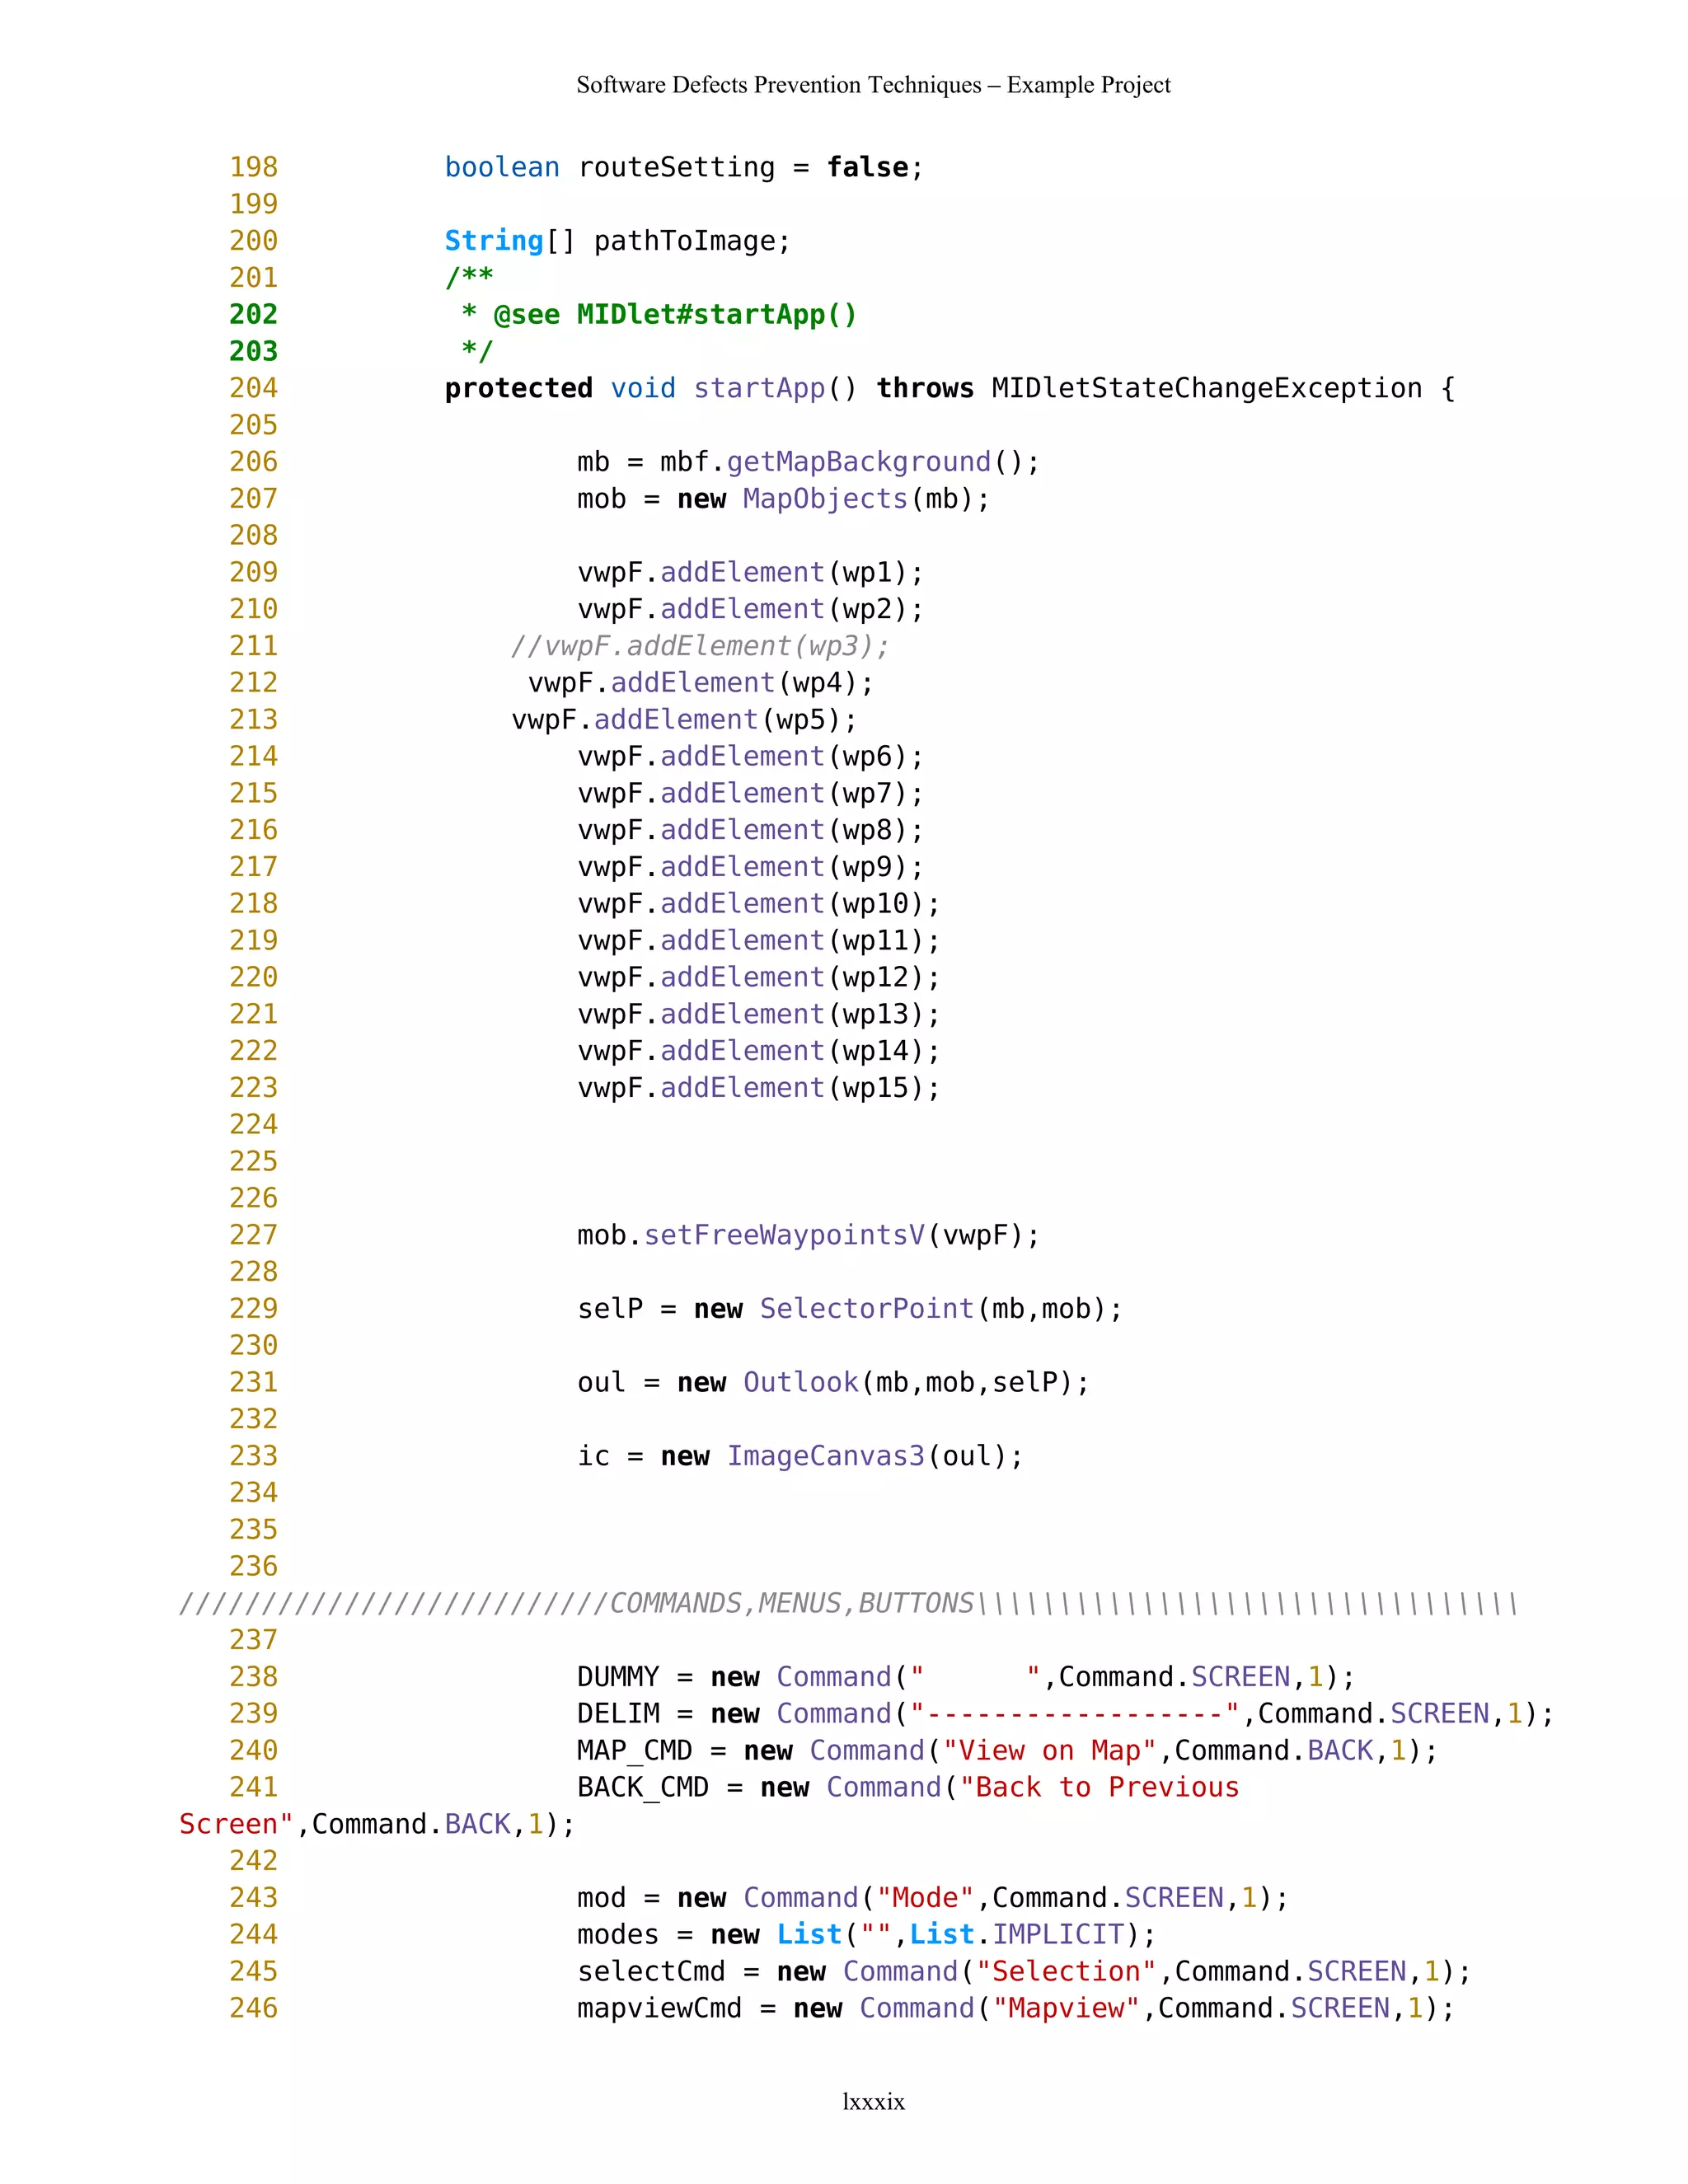Click the 'DUMMY = new Command' line
The width and height of the screenshot is (1688, 2184).
(966, 1677)
